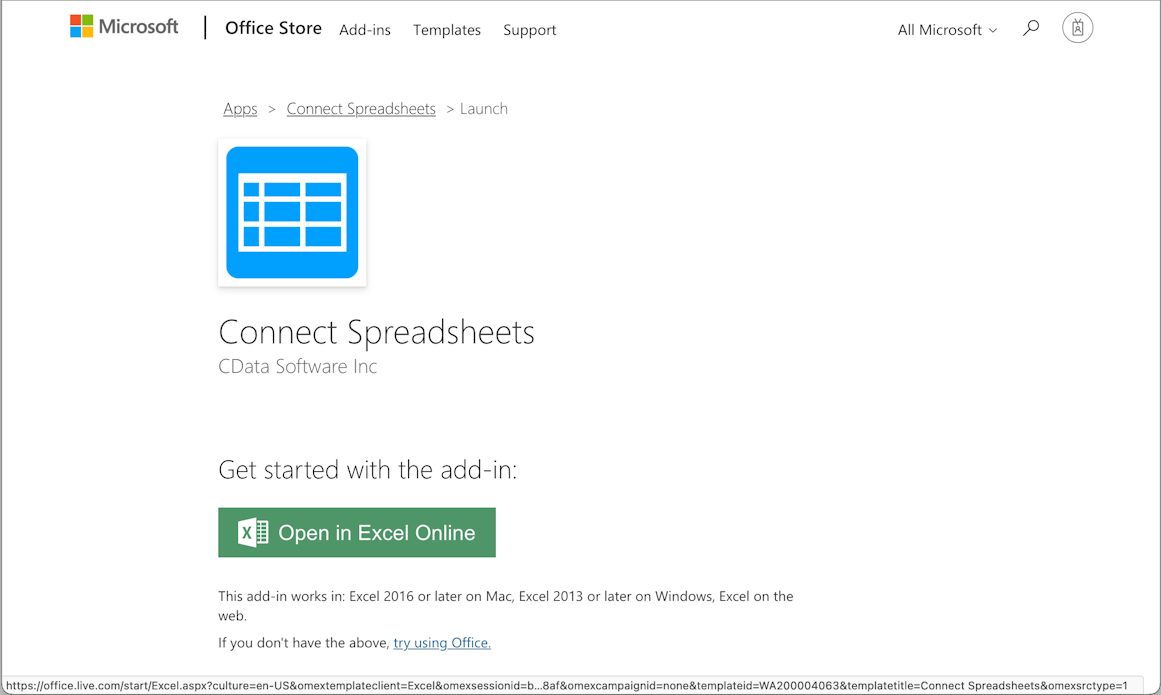Expand the All Microsoft dropdown

click(946, 30)
